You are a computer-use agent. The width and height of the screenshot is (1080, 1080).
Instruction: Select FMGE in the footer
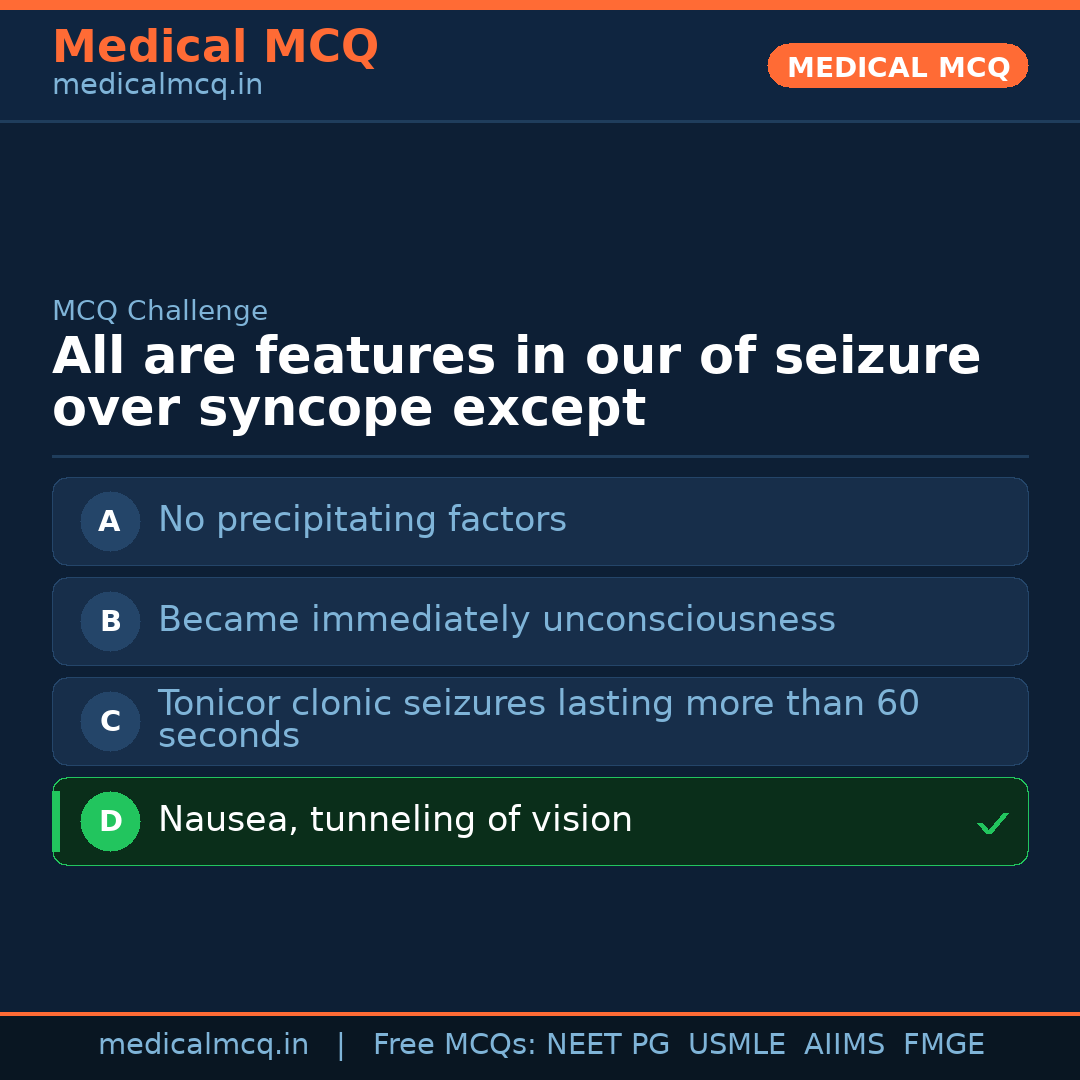click(x=943, y=1045)
